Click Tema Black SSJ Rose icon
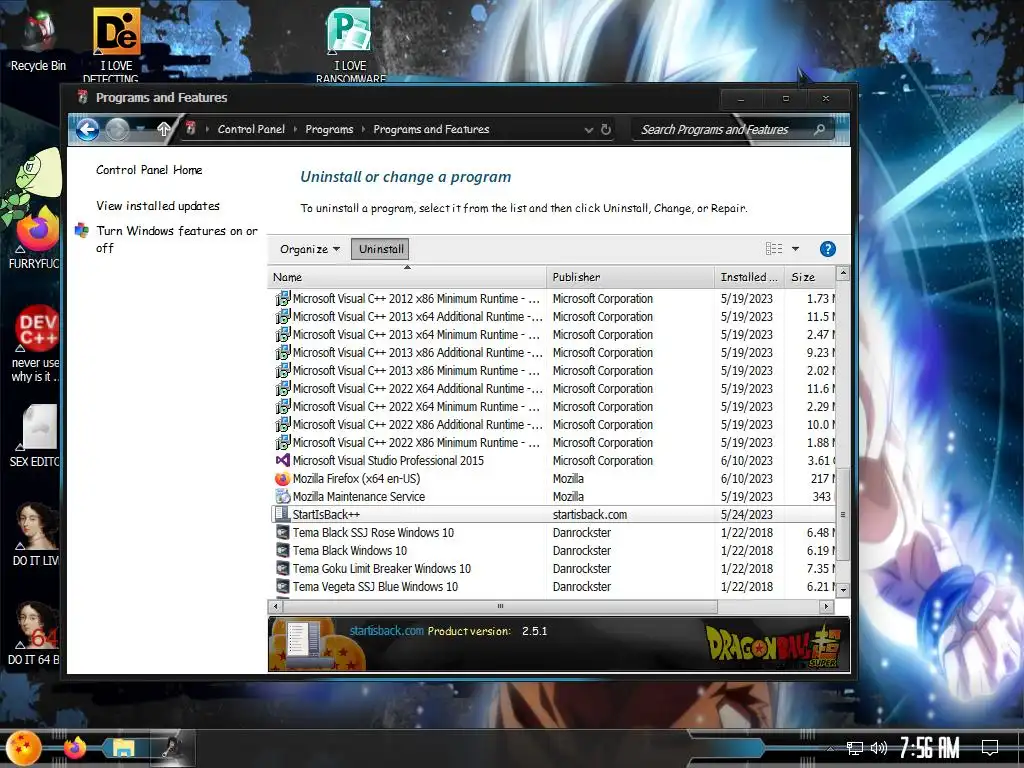The height and width of the screenshot is (768, 1024). (x=282, y=532)
